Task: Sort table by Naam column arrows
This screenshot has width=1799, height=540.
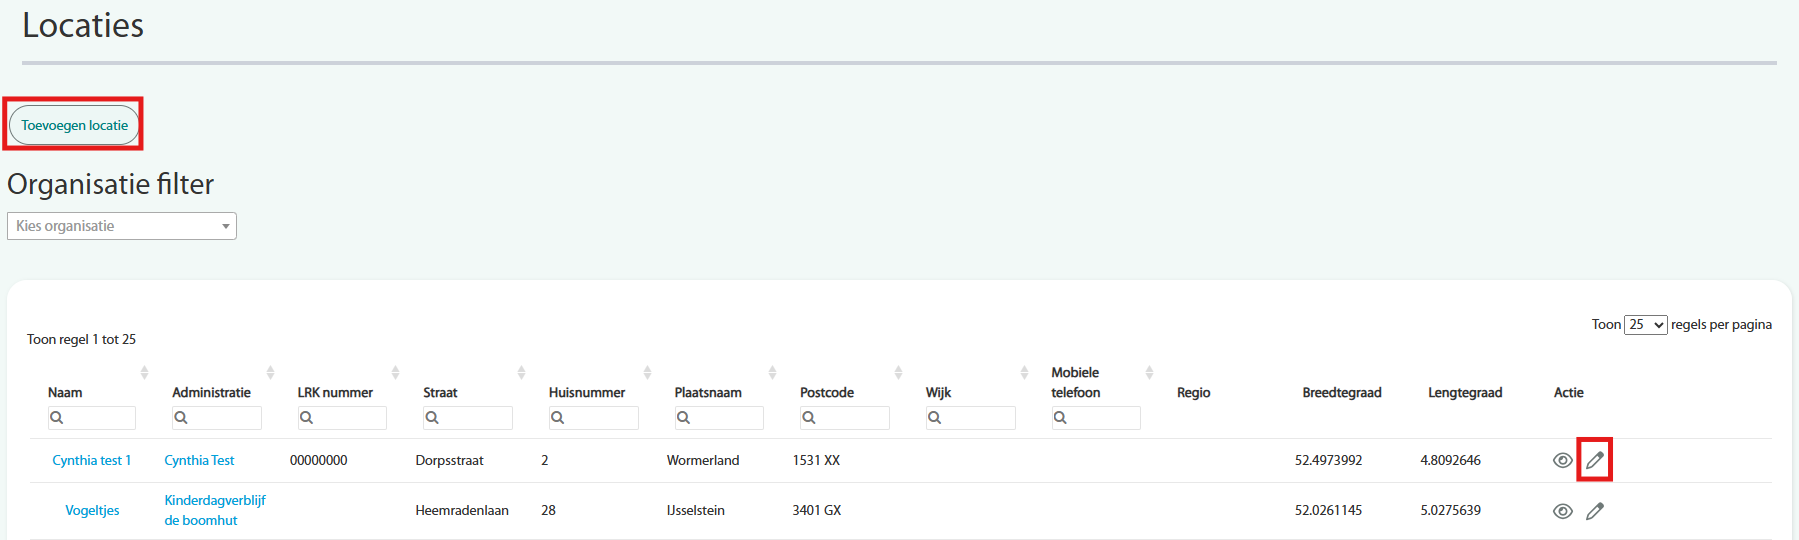Action: pyautogui.click(x=144, y=372)
